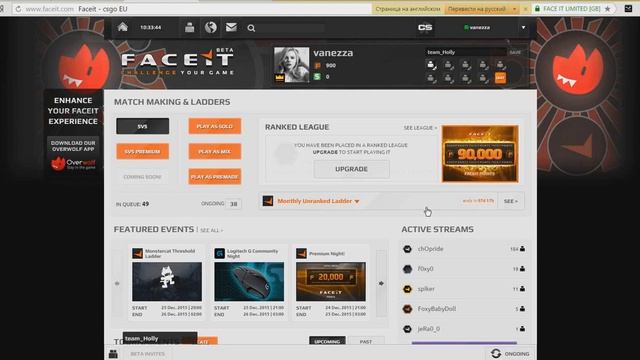Click the green S credits icon
Screen dimensions: 640x360
[317, 76]
